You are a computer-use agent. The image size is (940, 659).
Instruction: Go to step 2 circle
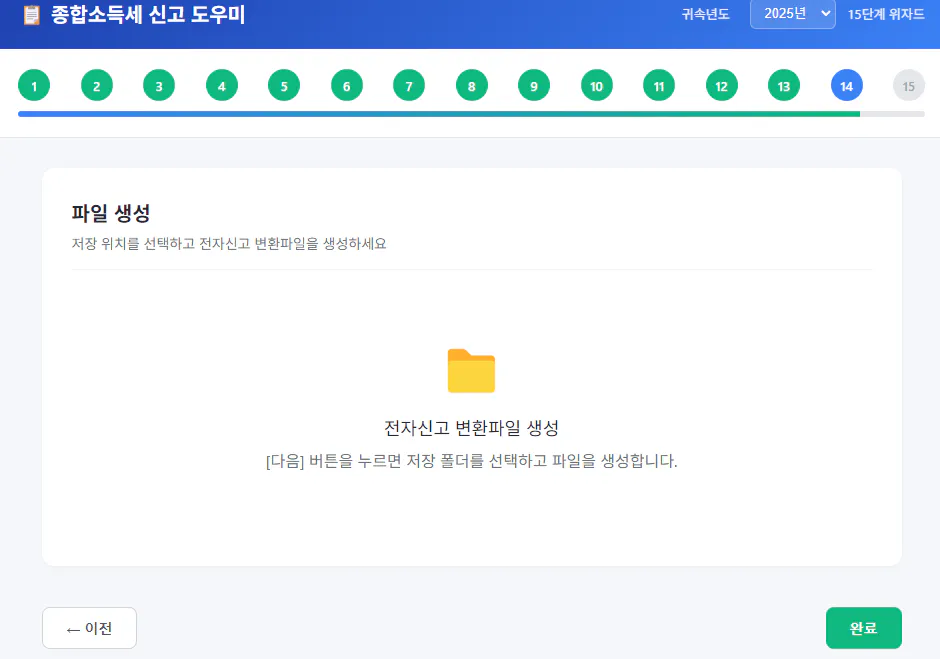(97, 86)
